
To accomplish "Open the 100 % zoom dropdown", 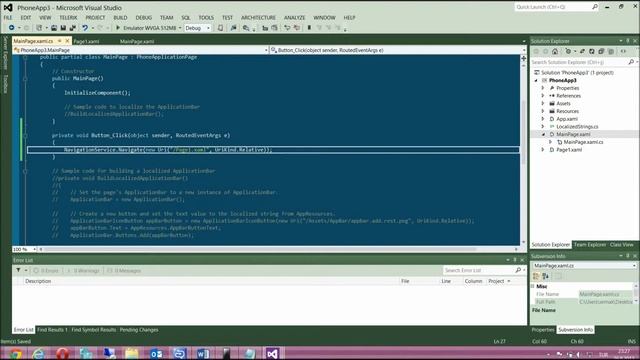I will [x=34, y=249].
